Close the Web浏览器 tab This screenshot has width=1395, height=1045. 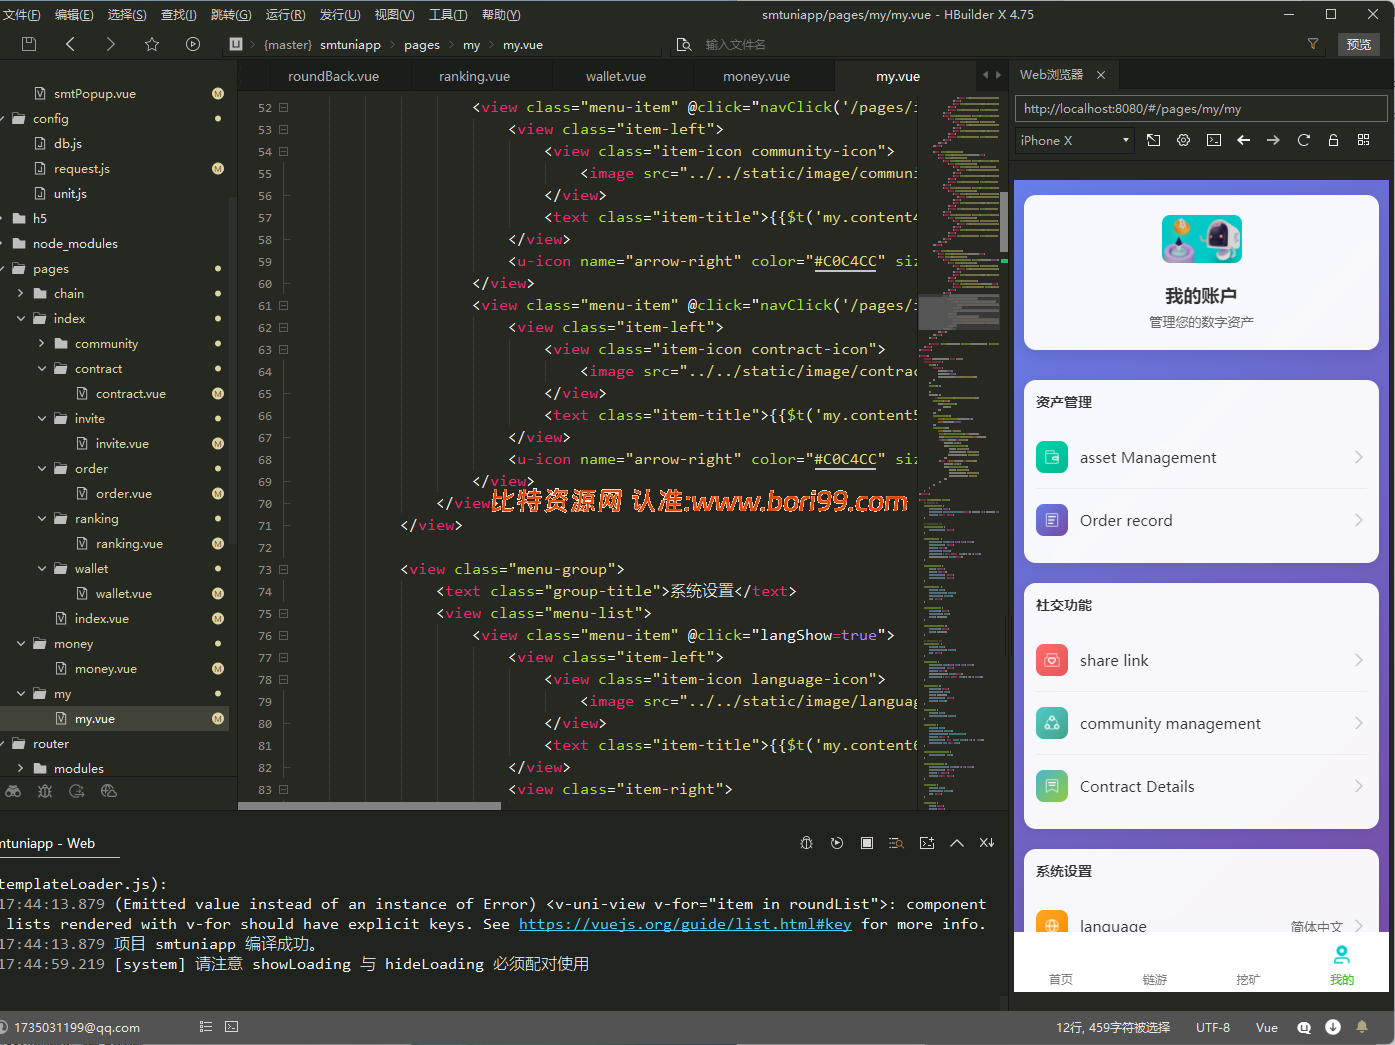1101,75
